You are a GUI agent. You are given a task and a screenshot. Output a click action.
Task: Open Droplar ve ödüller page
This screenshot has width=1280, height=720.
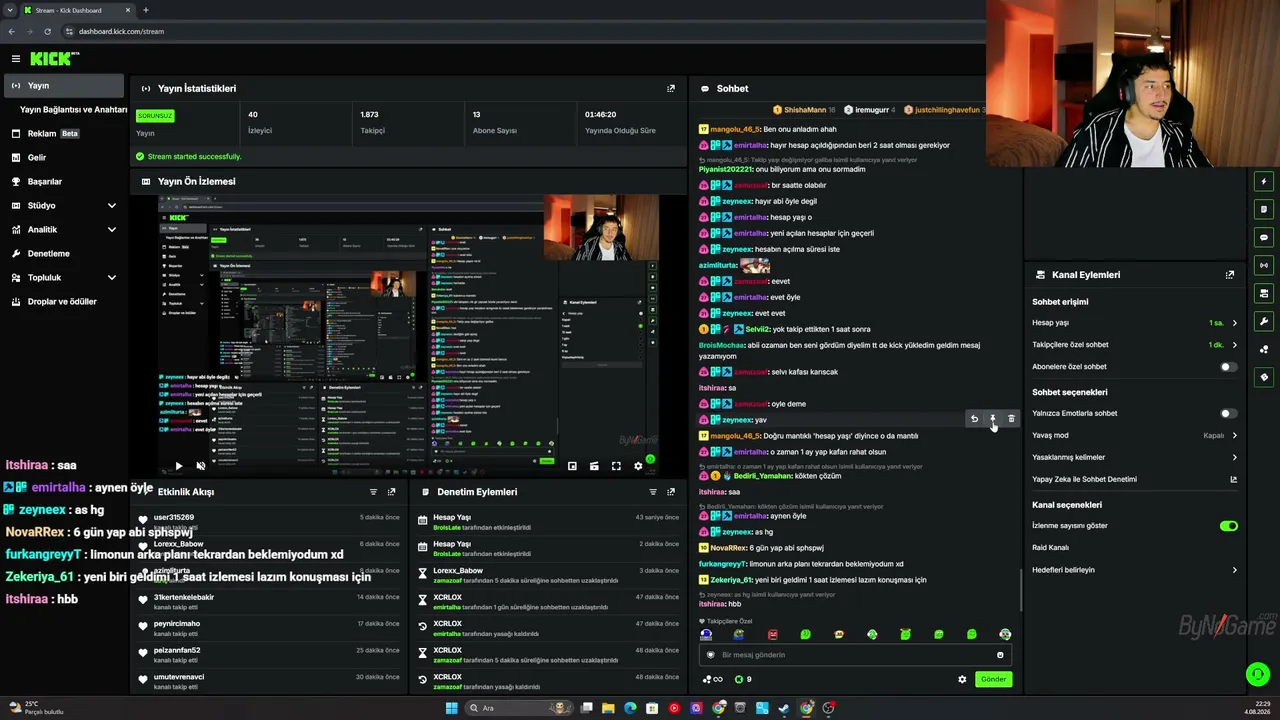[x=64, y=302]
